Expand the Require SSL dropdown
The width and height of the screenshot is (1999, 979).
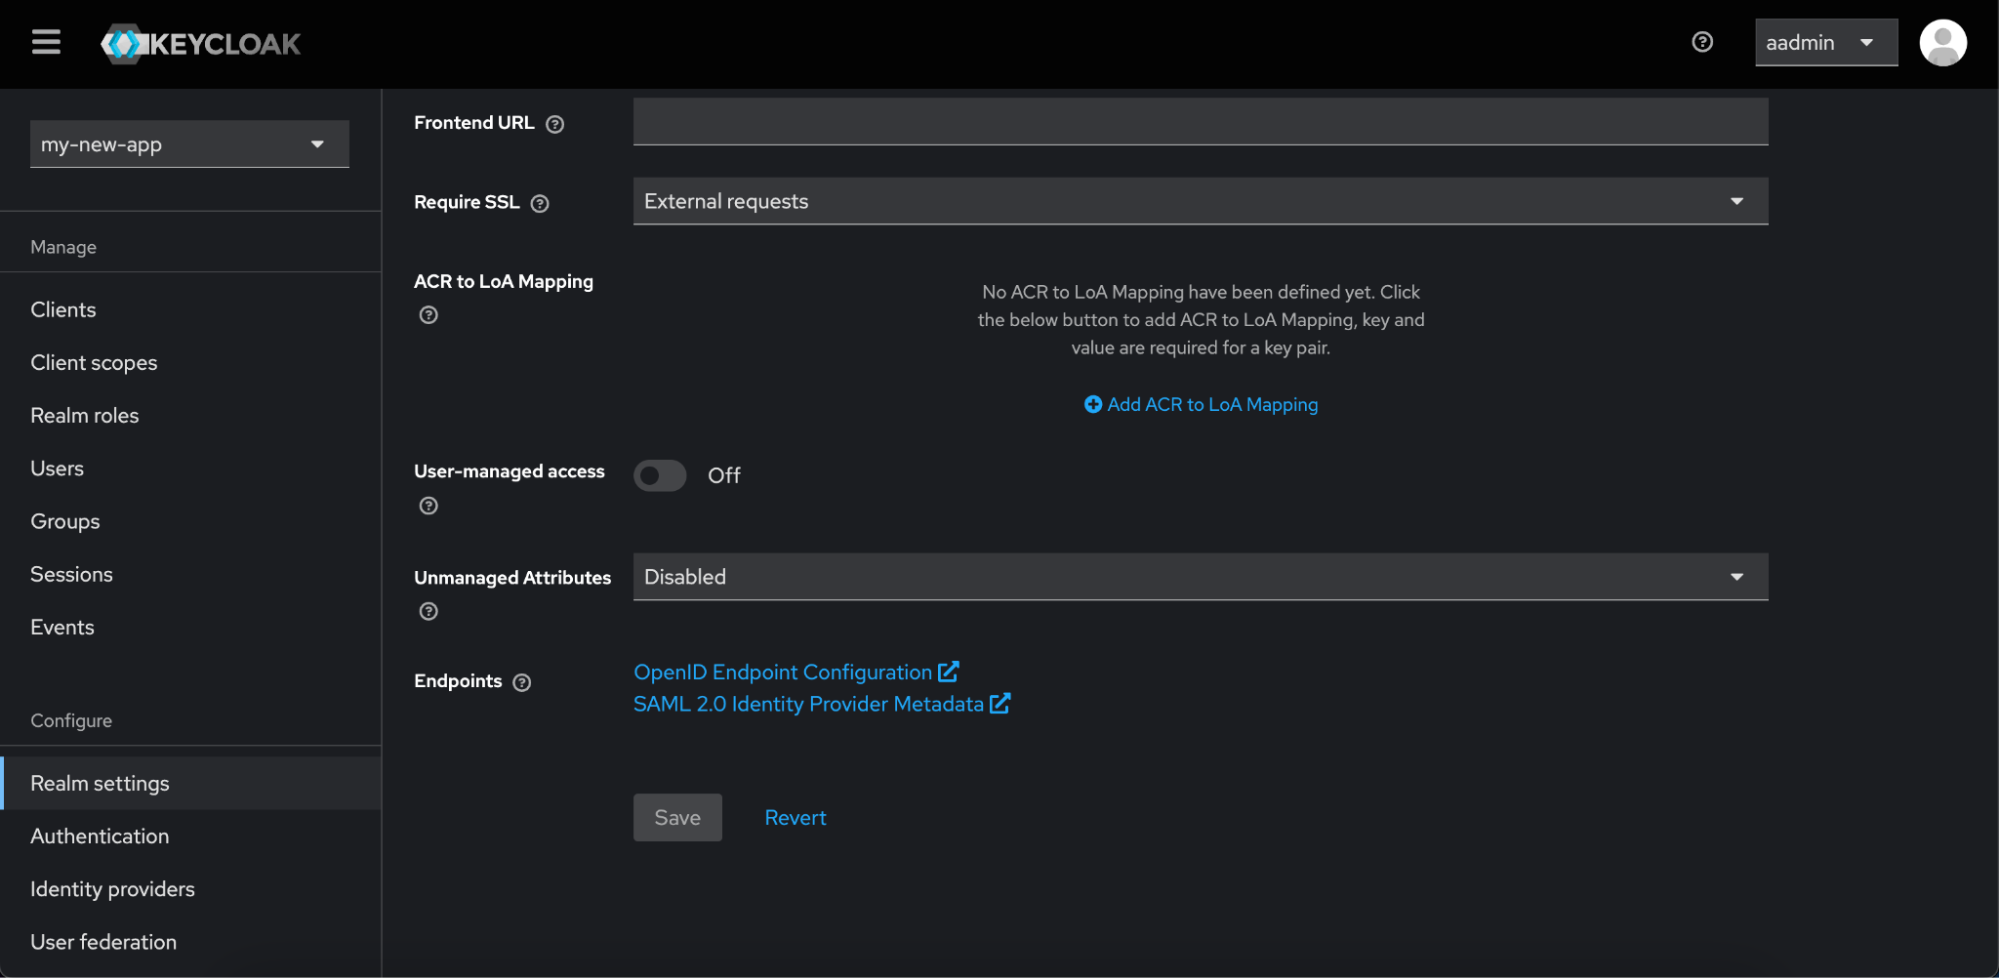coord(1200,201)
